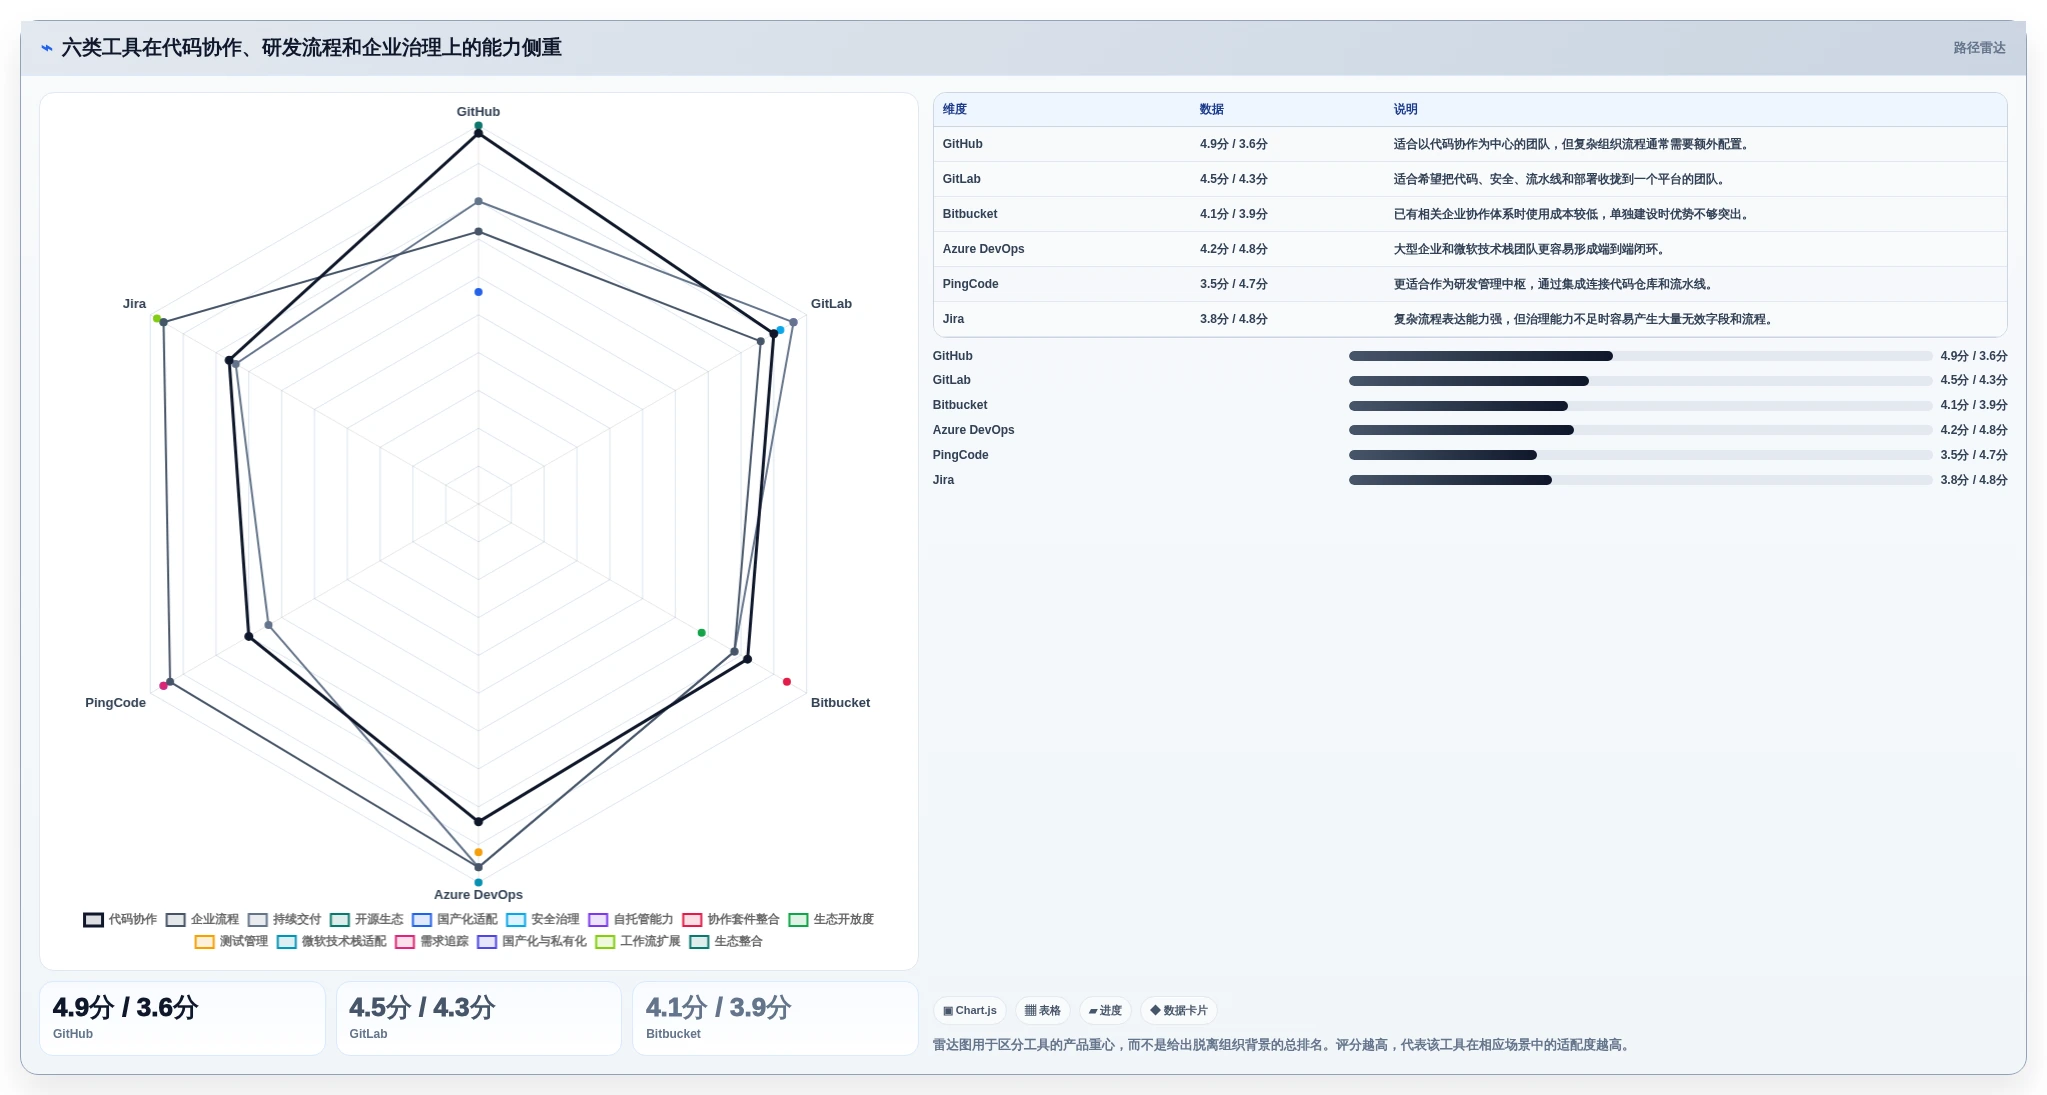
Task: Click the GitLab axis label on the radar
Action: (x=831, y=304)
